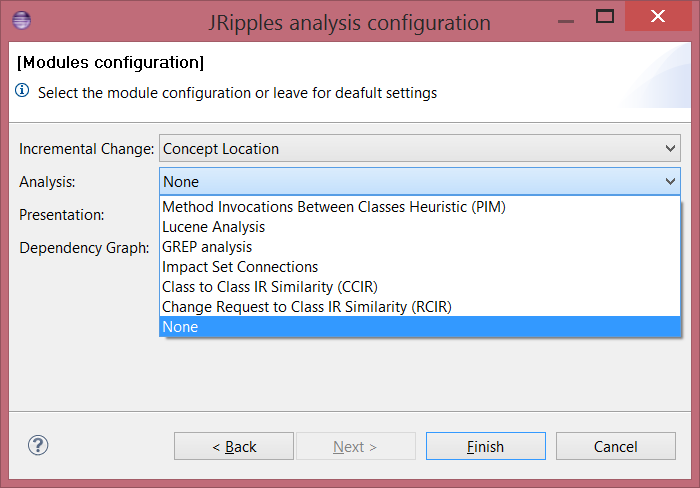
Task: Open the help question mark icon
Action: pos(38,446)
